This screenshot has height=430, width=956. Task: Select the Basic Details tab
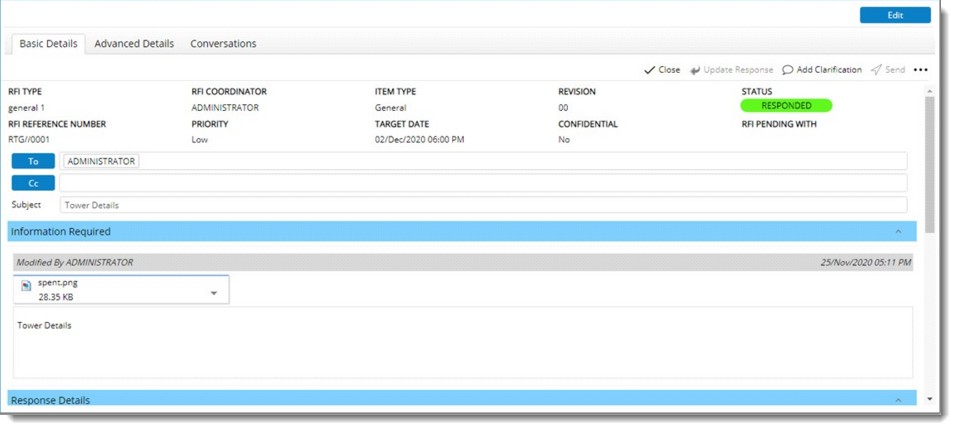click(x=48, y=44)
